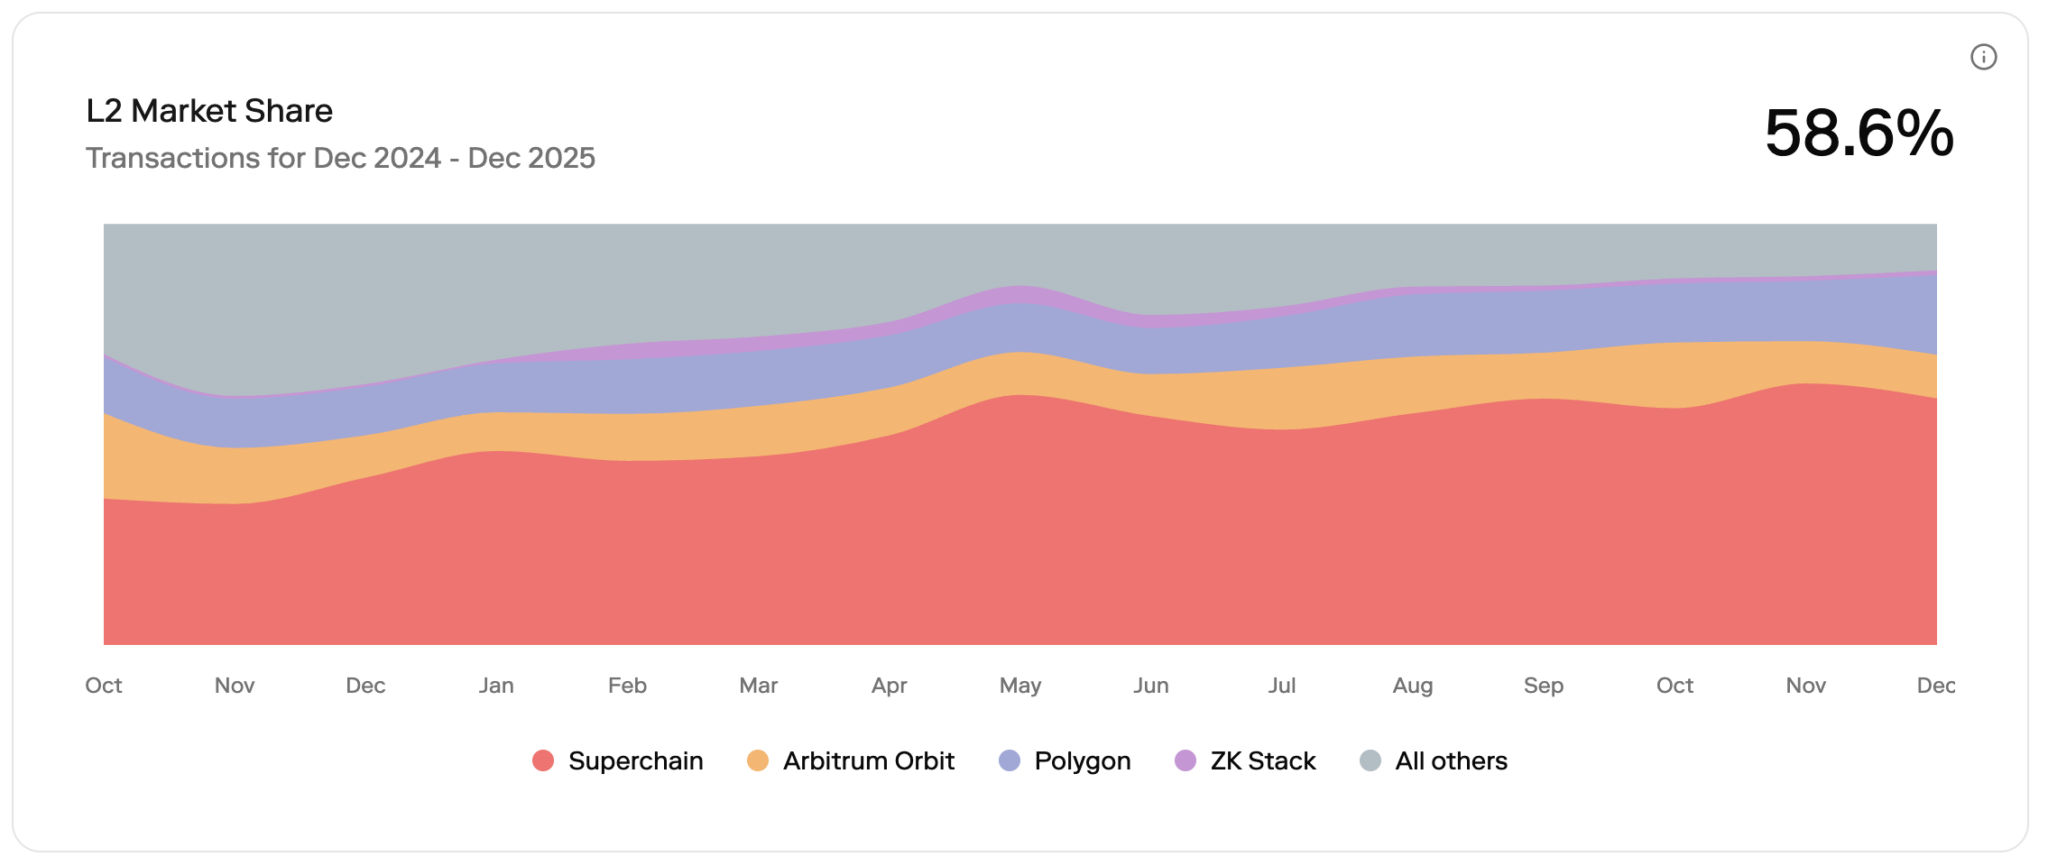Screen dimensions: 2048x866
Task: Click the Transactions date range subtitle
Action: click(x=340, y=158)
